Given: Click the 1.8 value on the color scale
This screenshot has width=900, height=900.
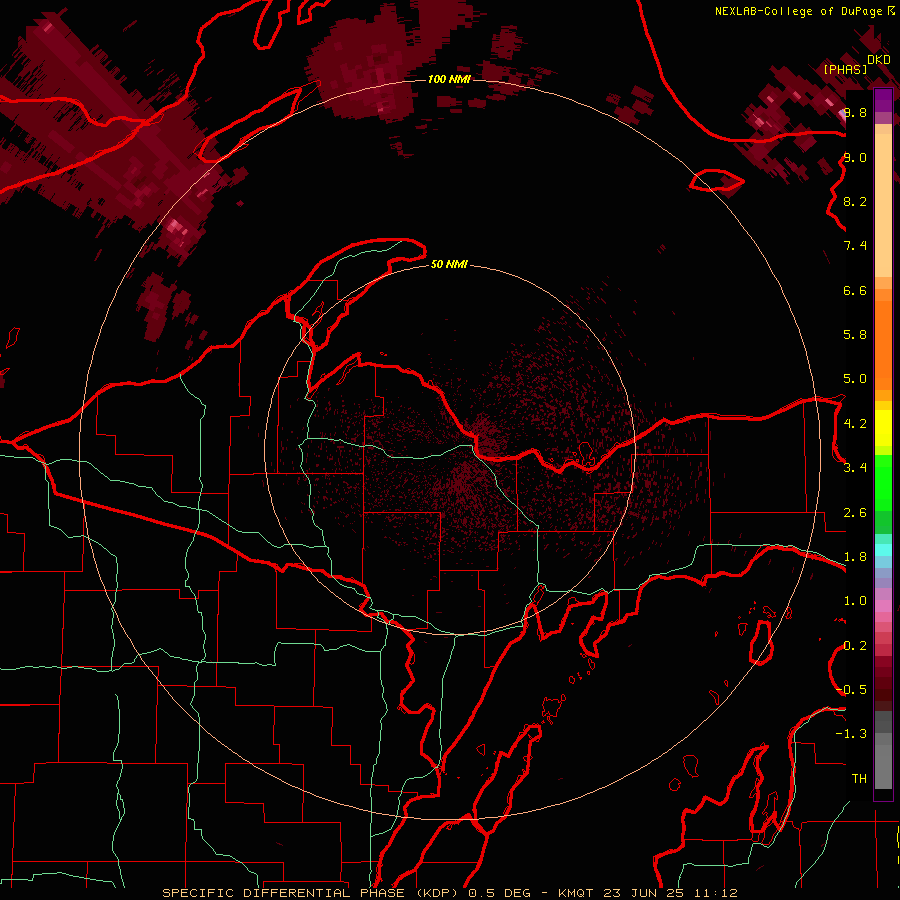Looking at the screenshot, I should (855, 557).
